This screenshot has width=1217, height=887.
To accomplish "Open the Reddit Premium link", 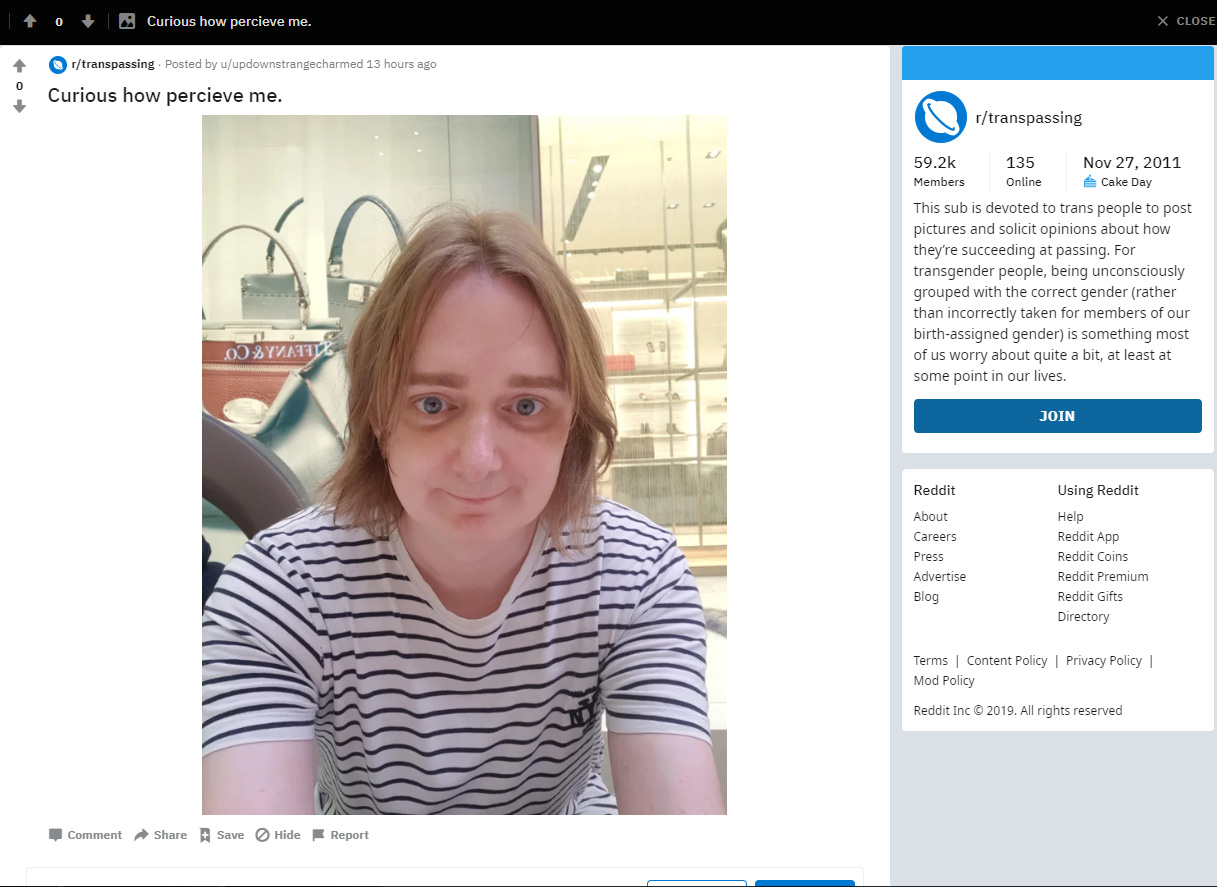I will coord(1103,577).
